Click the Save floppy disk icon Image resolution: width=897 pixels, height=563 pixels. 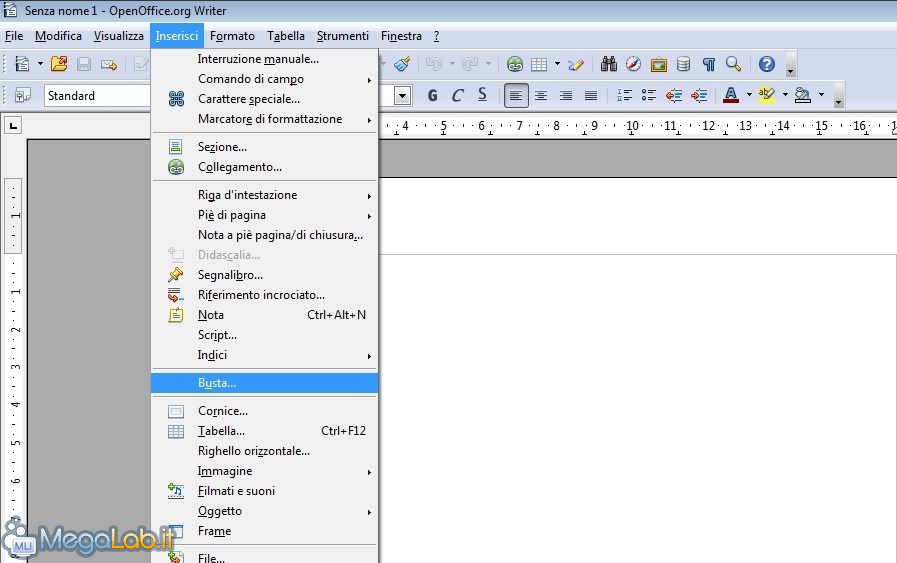[84, 64]
